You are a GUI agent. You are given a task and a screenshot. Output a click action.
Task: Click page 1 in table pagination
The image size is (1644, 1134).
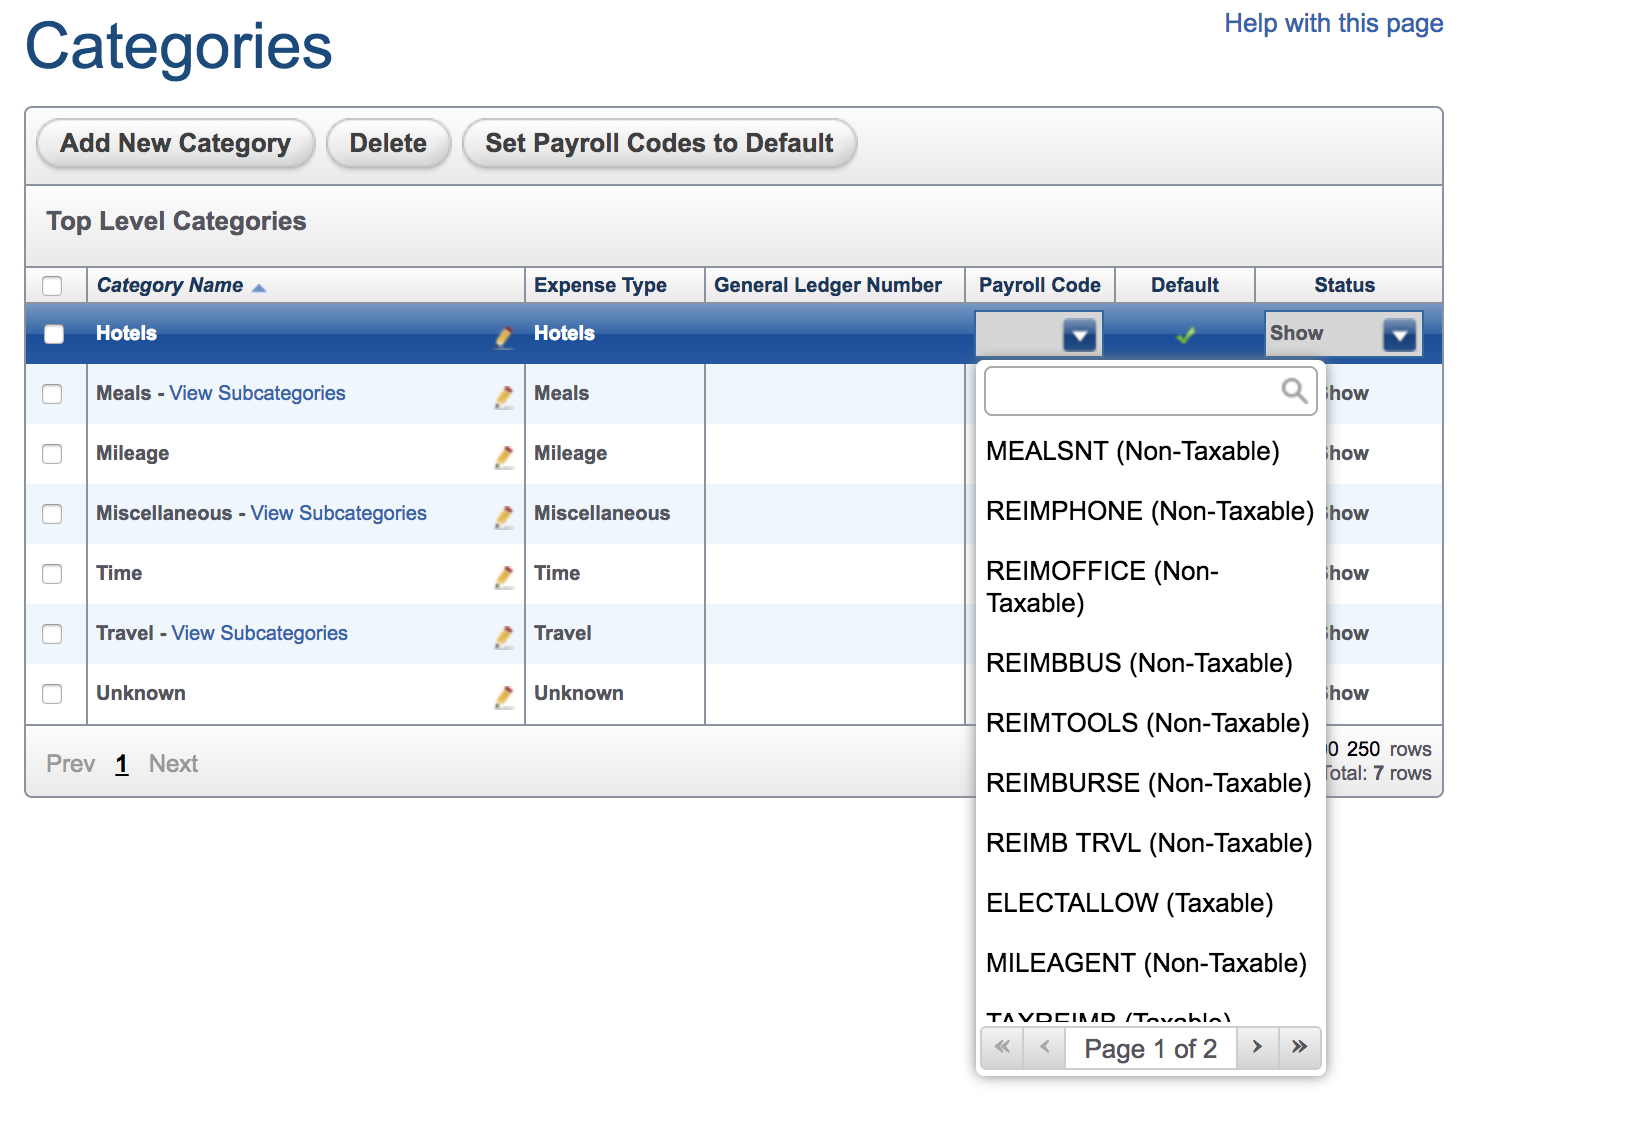122,764
